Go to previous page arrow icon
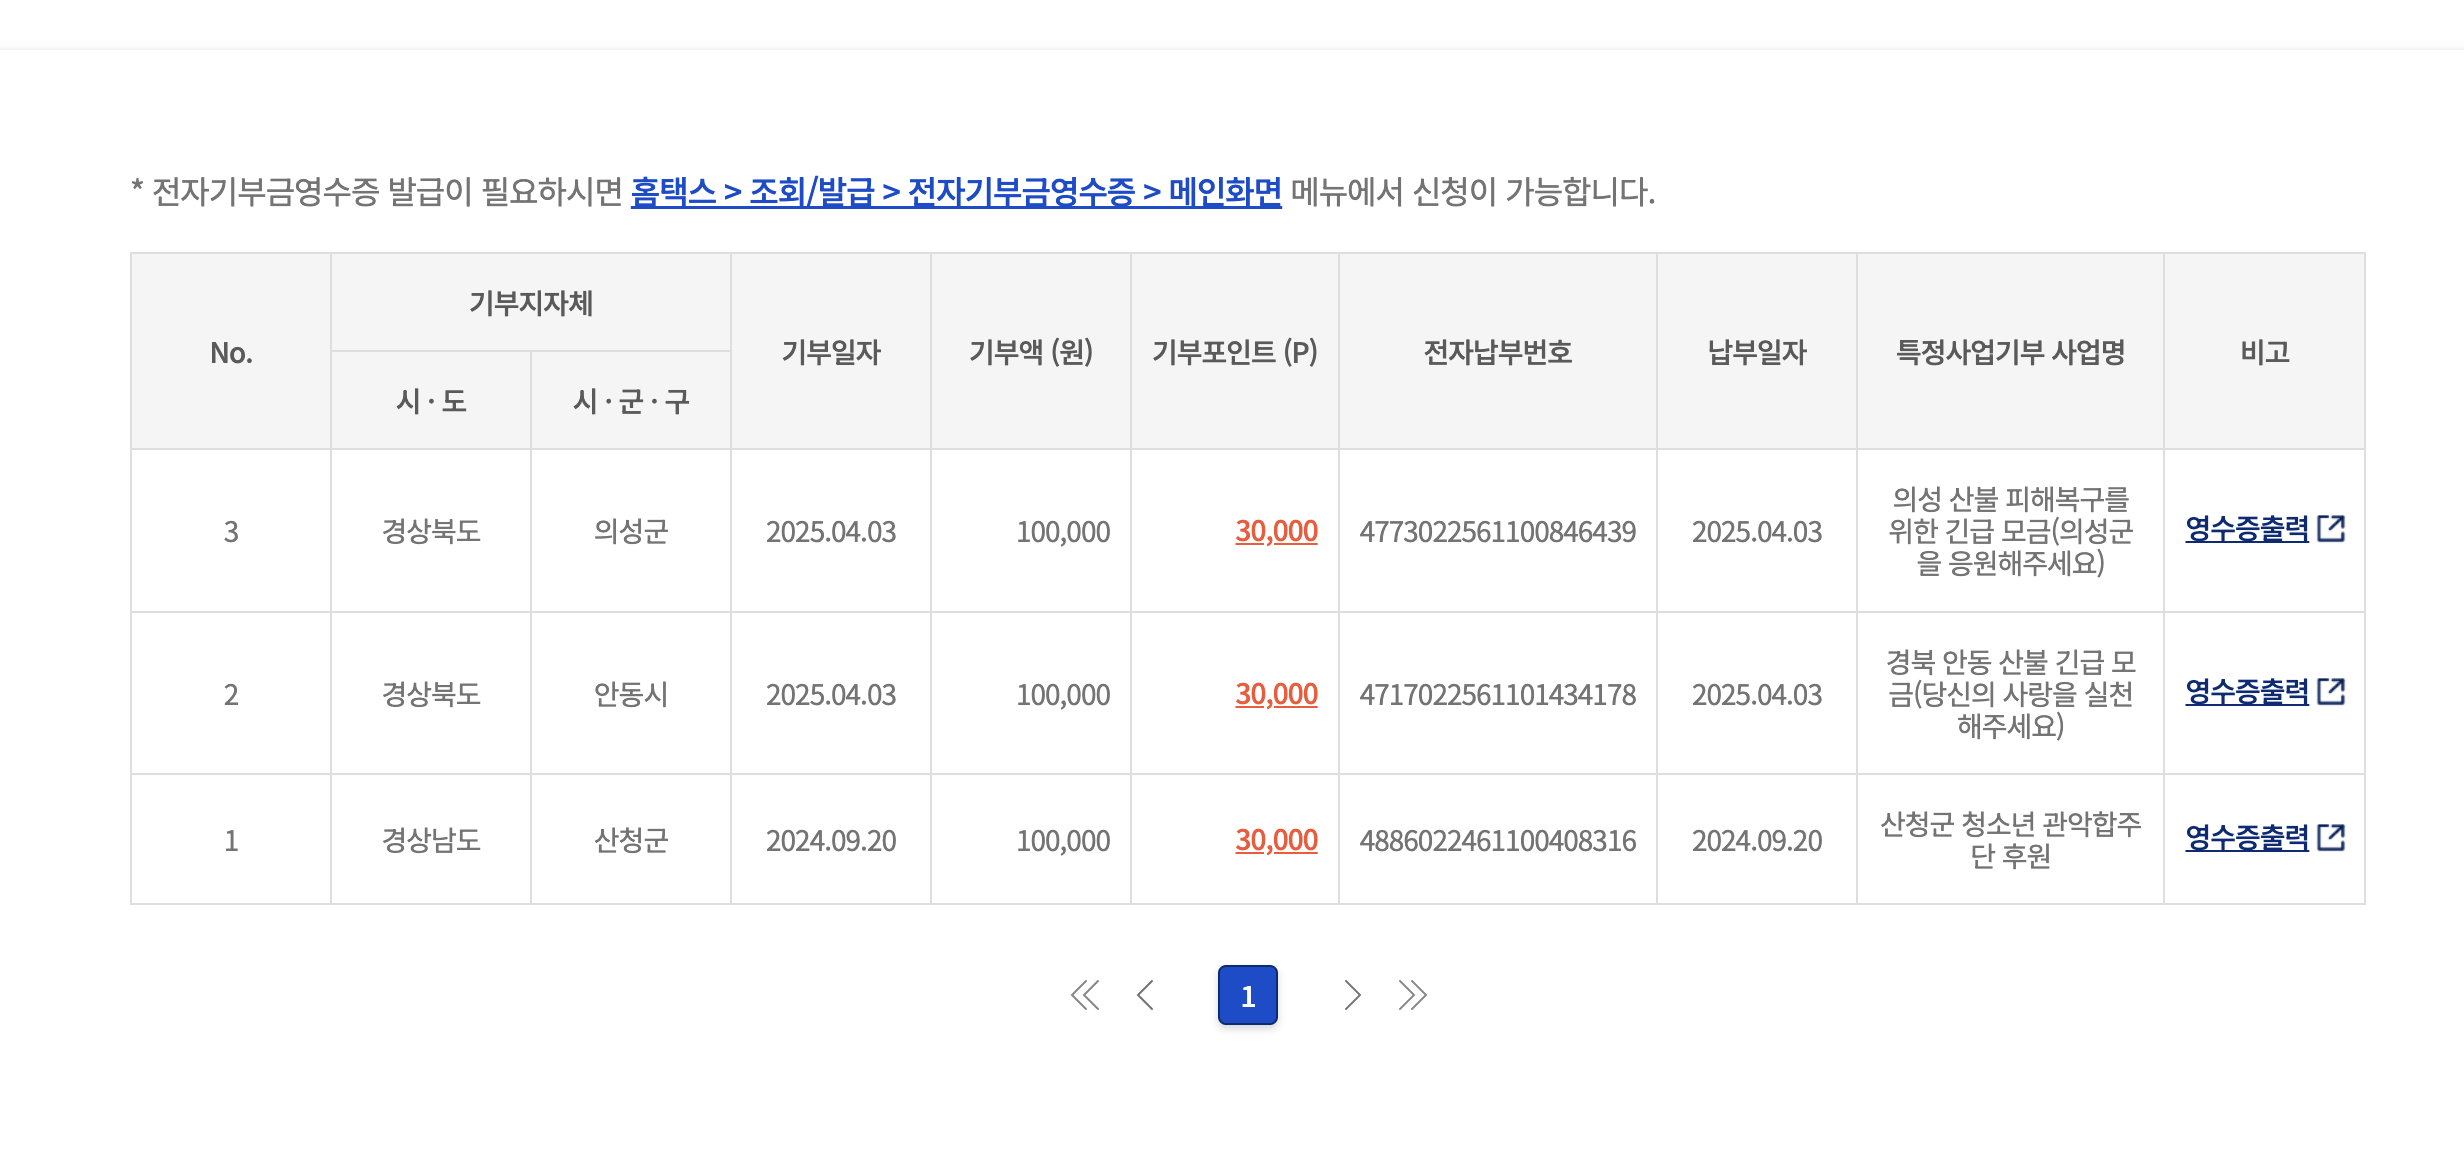Image resolution: width=2464 pixels, height=1158 pixels. click(1146, 995)
